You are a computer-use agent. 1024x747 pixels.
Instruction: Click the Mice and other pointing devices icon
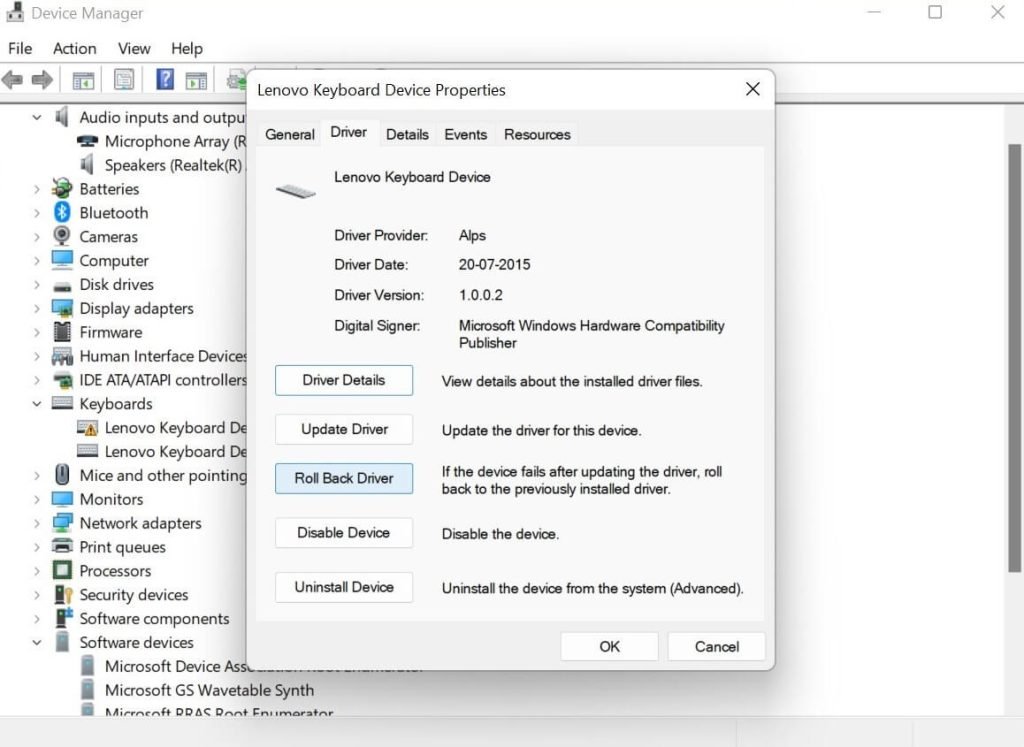tap(62, 475)
